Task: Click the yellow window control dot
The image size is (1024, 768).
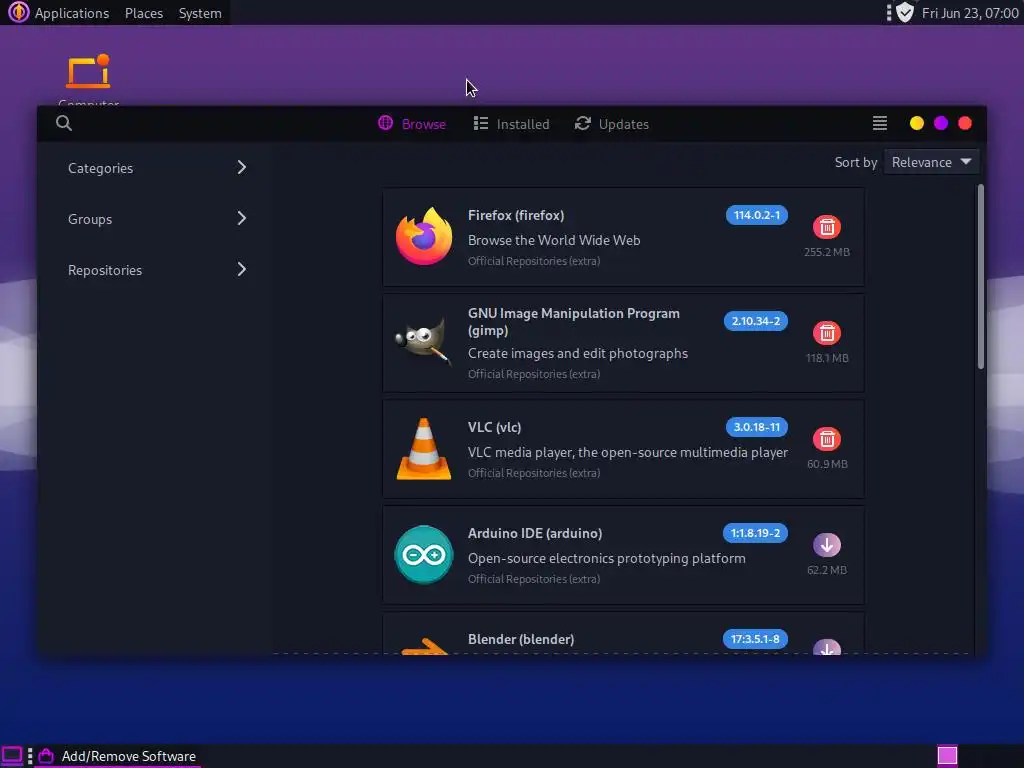Action: [x=916, y=123]
